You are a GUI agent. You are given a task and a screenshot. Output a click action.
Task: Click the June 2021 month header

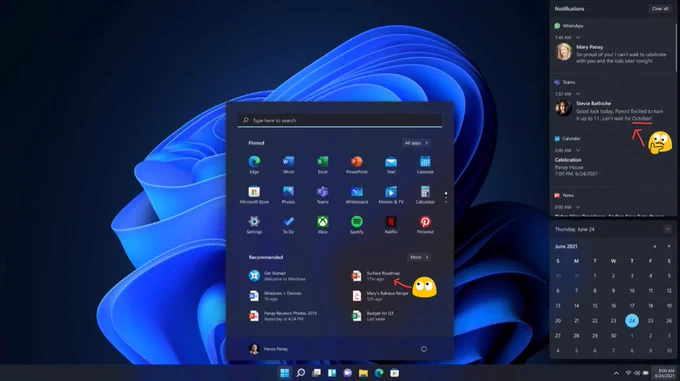tap(566, 246)
